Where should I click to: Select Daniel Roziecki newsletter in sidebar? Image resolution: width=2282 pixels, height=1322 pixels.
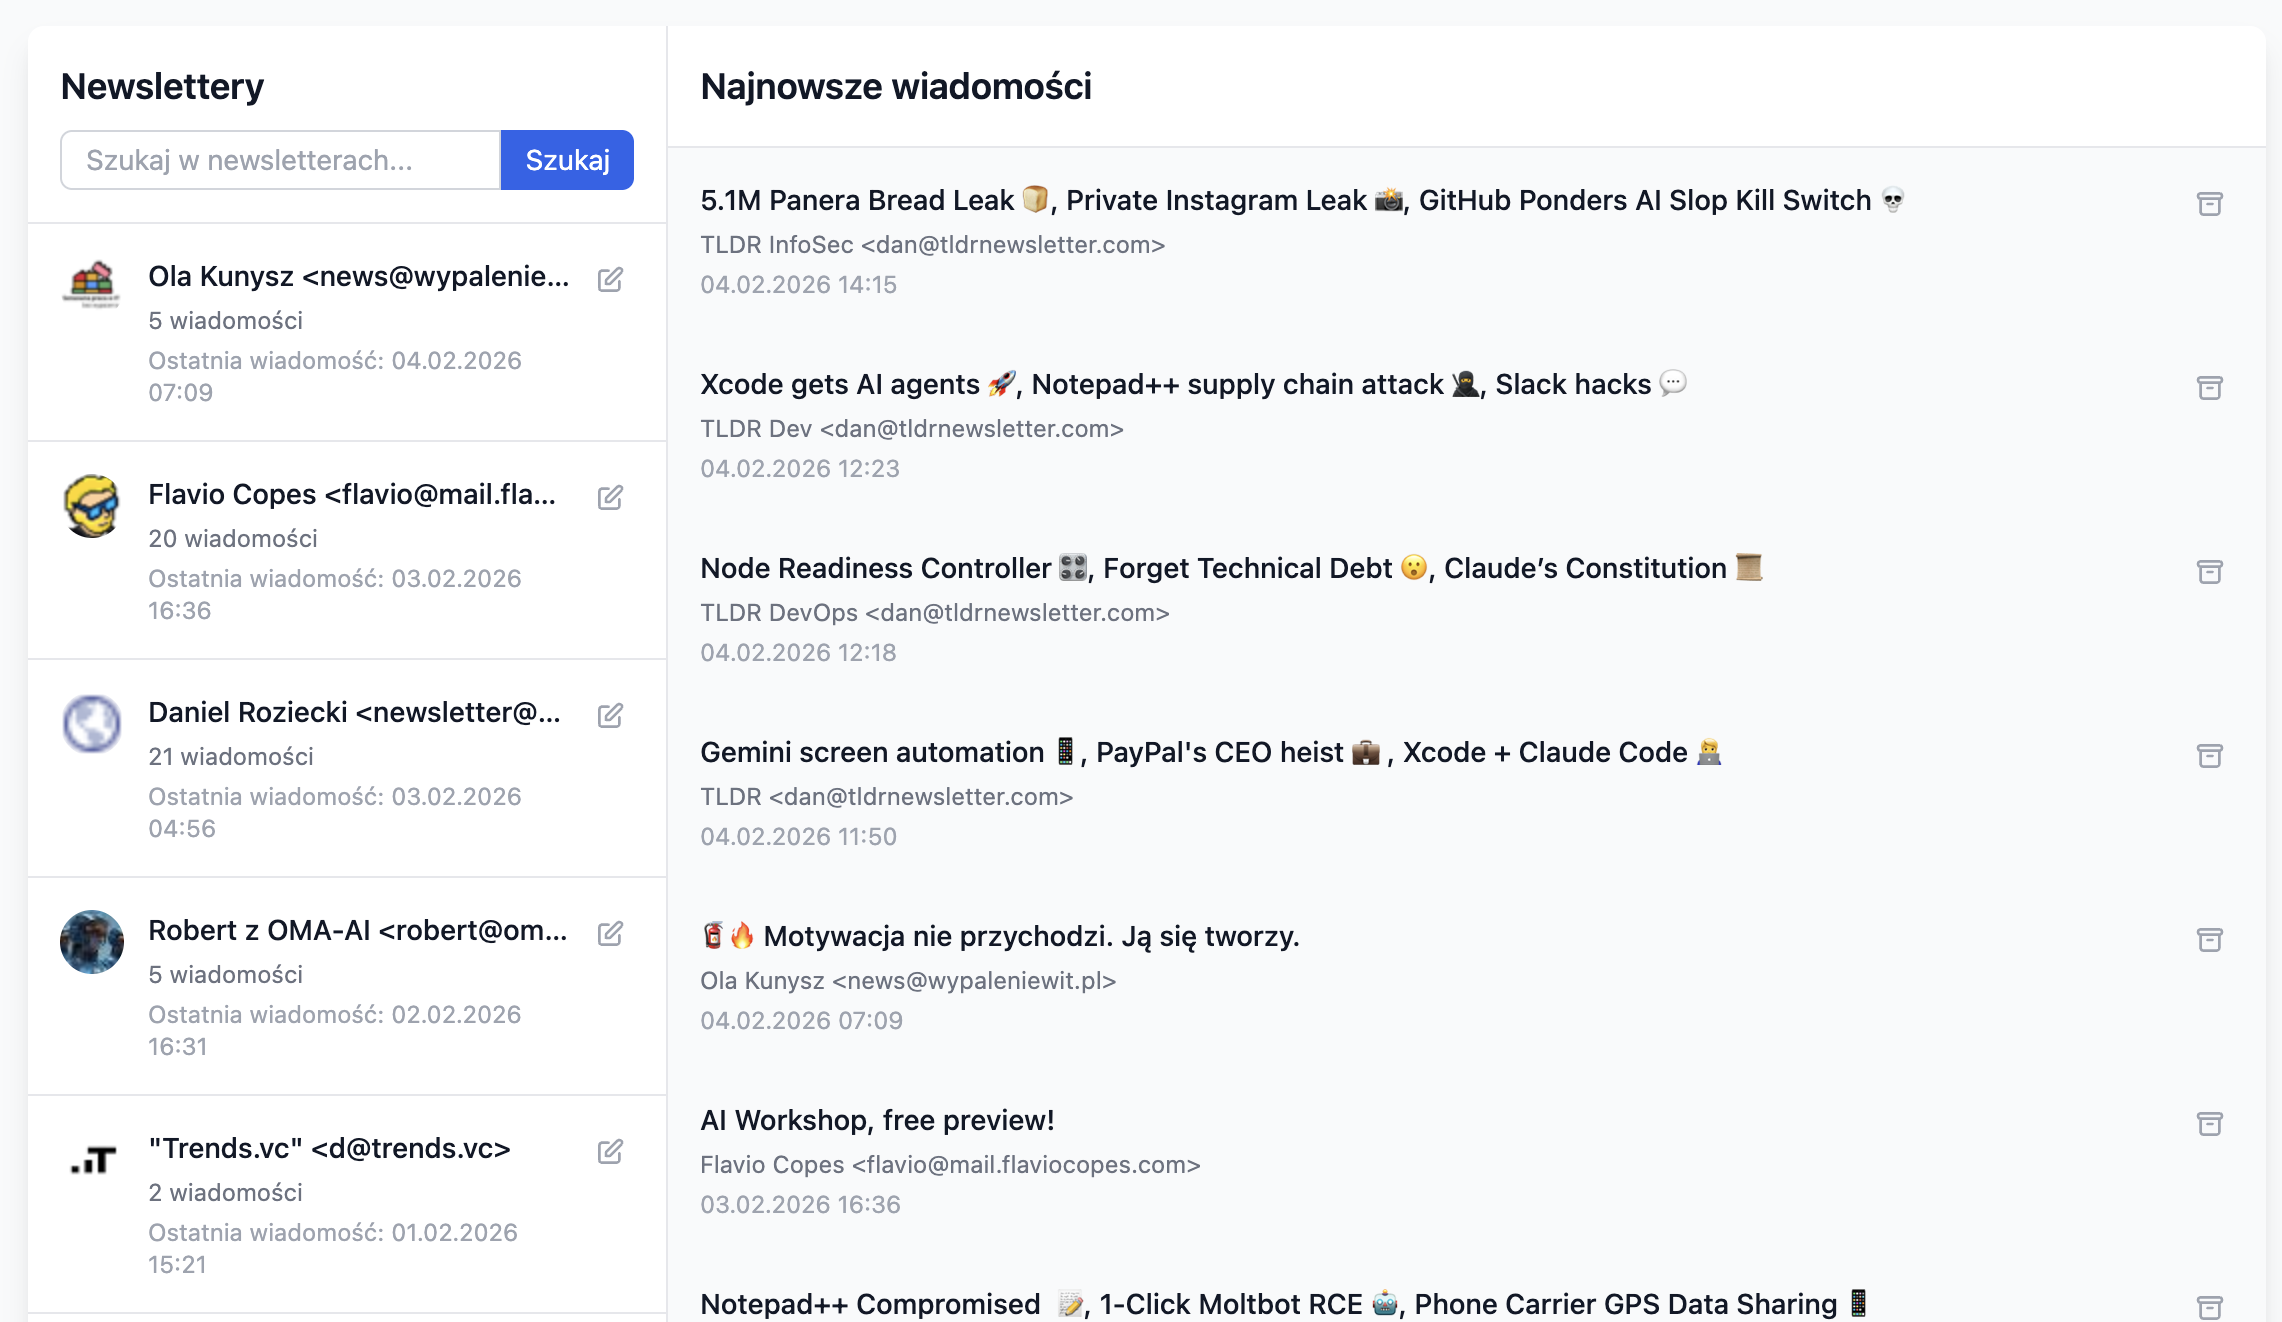click(x=347, y=768)
